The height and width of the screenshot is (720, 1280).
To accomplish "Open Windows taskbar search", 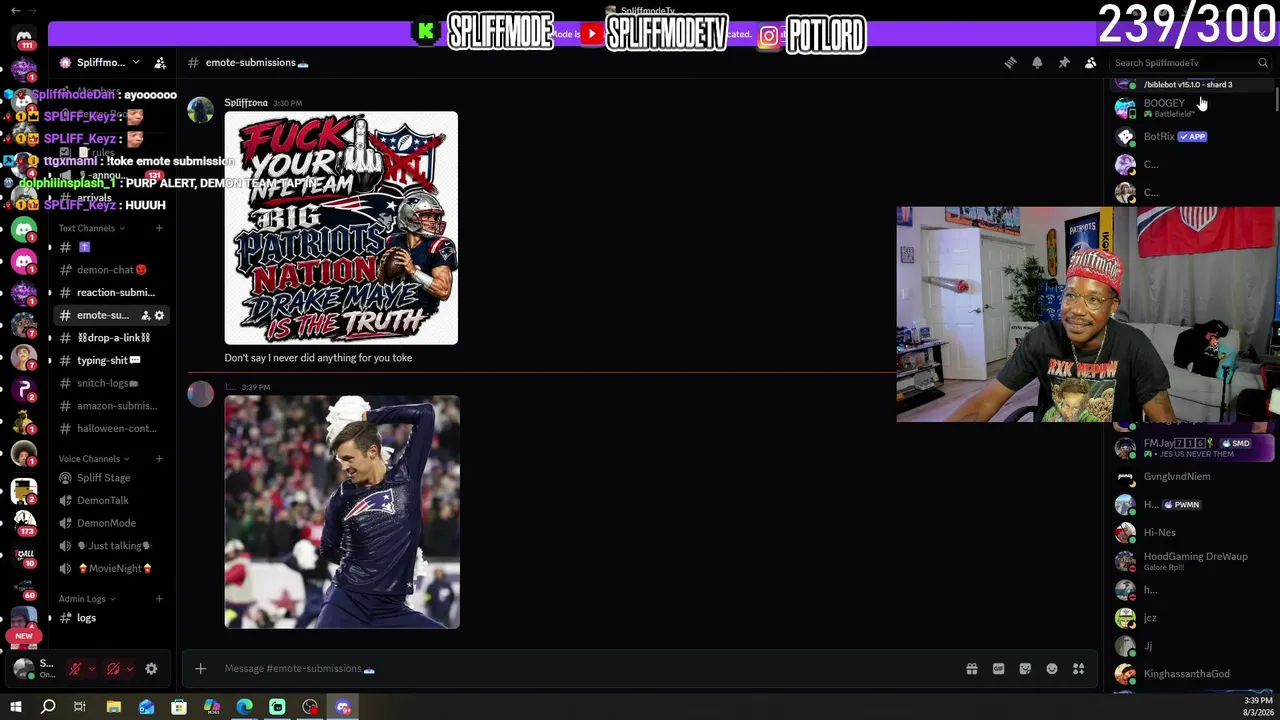I will (48, 708).
